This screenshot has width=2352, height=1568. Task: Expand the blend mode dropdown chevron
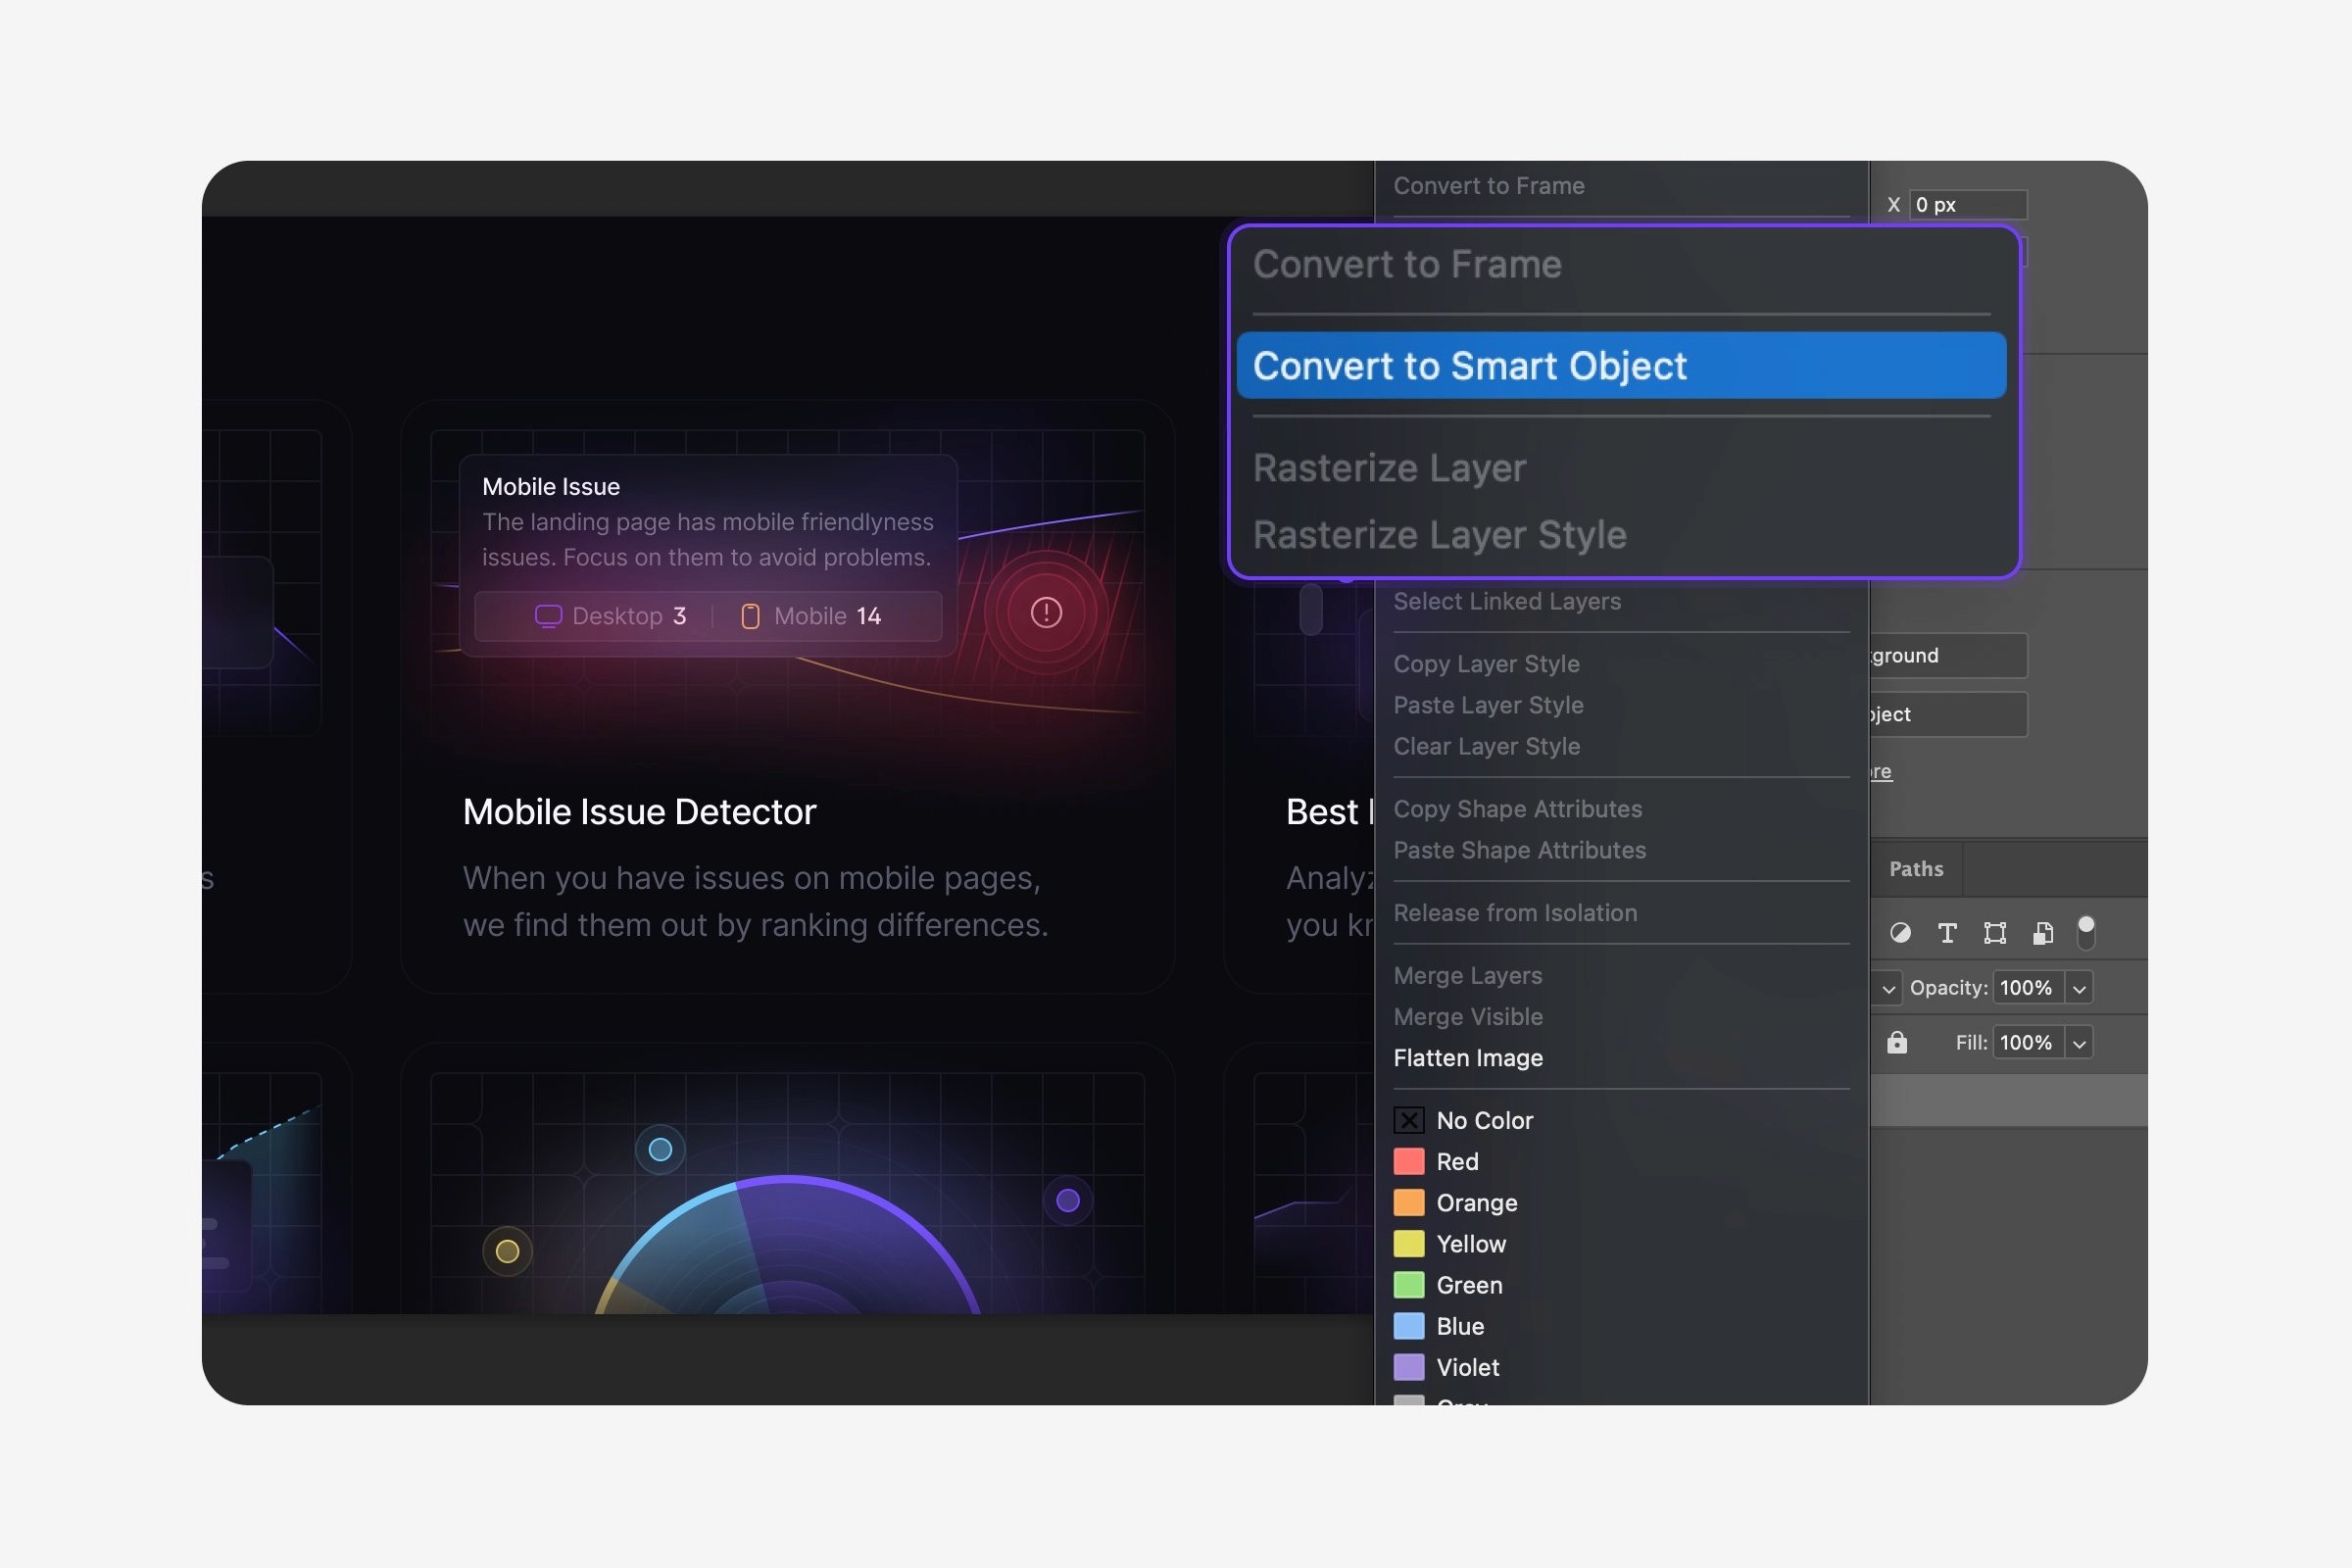click(1888, 989)
